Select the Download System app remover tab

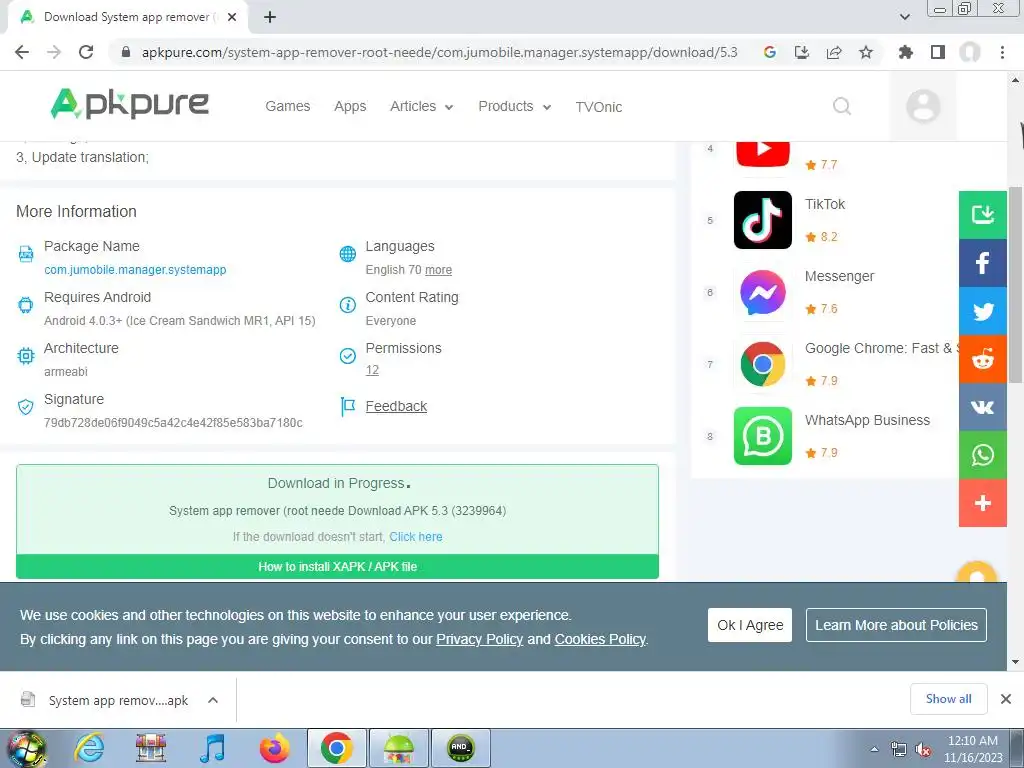tap(128, 17)
